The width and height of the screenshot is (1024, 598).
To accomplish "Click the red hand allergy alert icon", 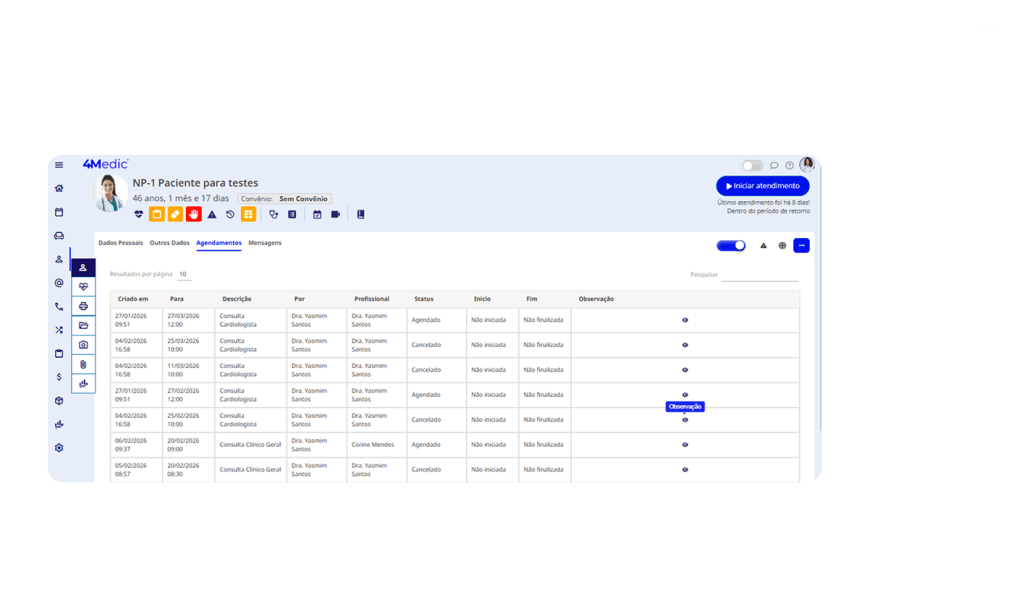I will (194, 214).
